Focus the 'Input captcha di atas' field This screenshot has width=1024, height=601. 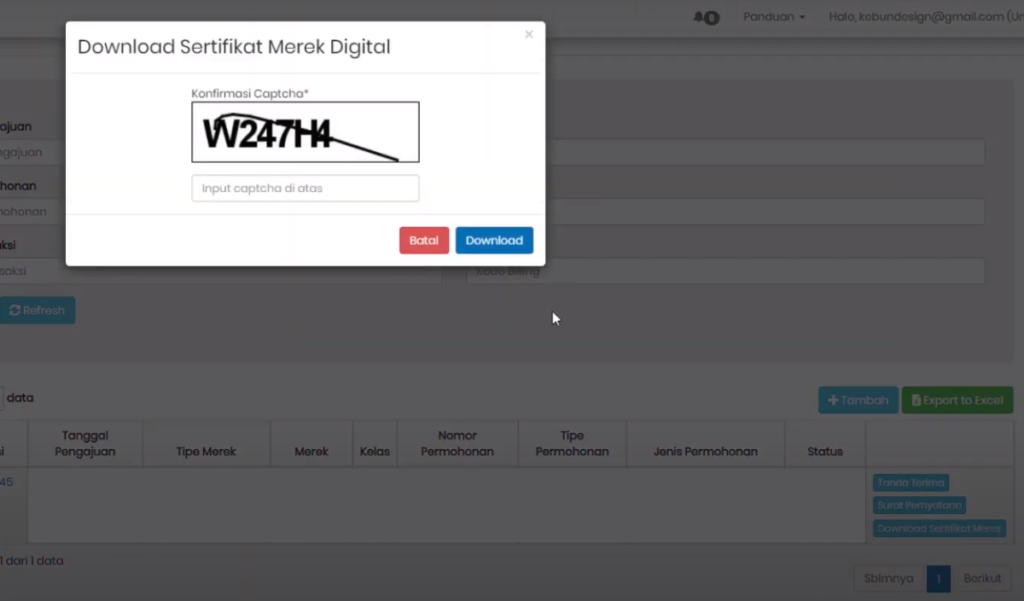pos(305,188)
